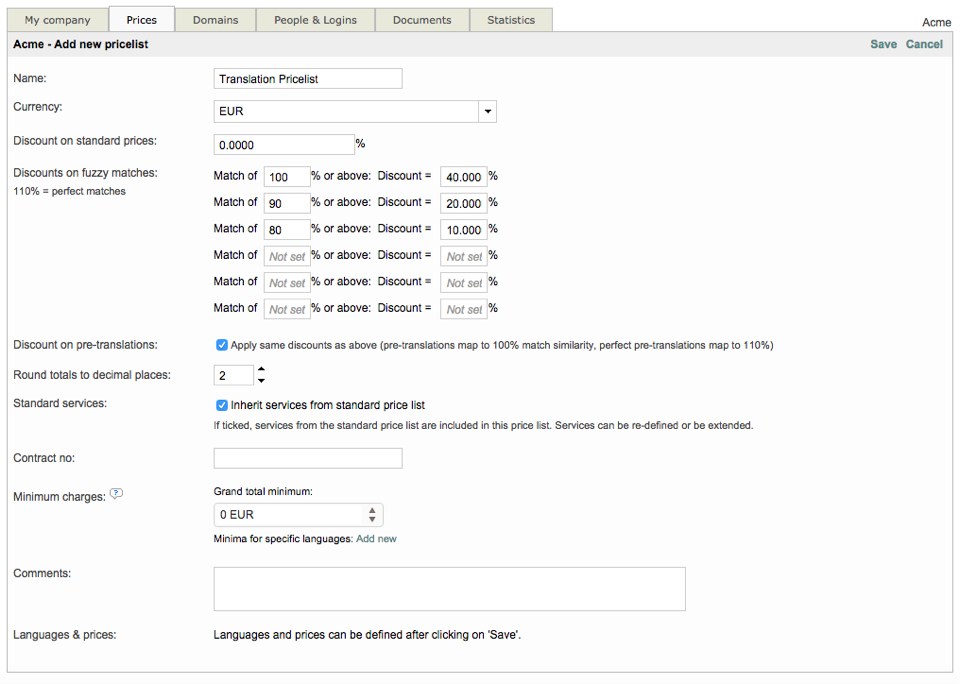Open the Currency dropdown
Image resolution: width=960 pixels, height=684 pixels.
[x=487, y=111]
